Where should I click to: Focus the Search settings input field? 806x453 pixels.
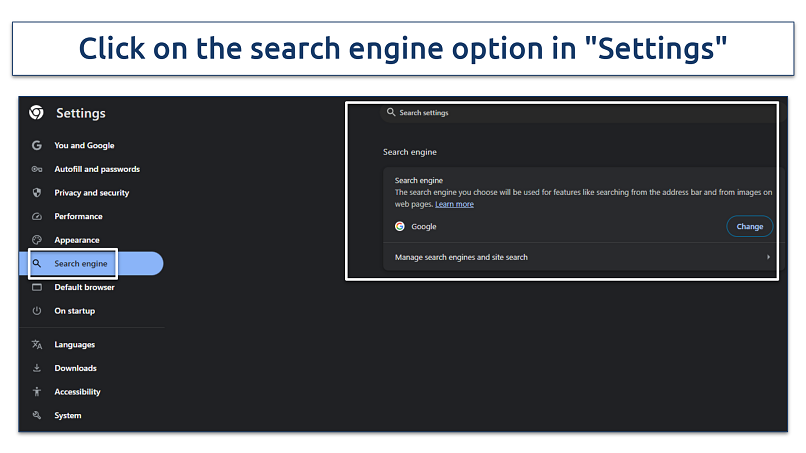[x=500, y=113]
